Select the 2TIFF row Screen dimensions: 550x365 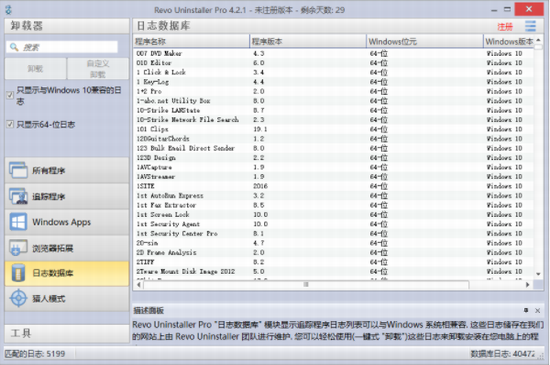click(x=333, y=262)
